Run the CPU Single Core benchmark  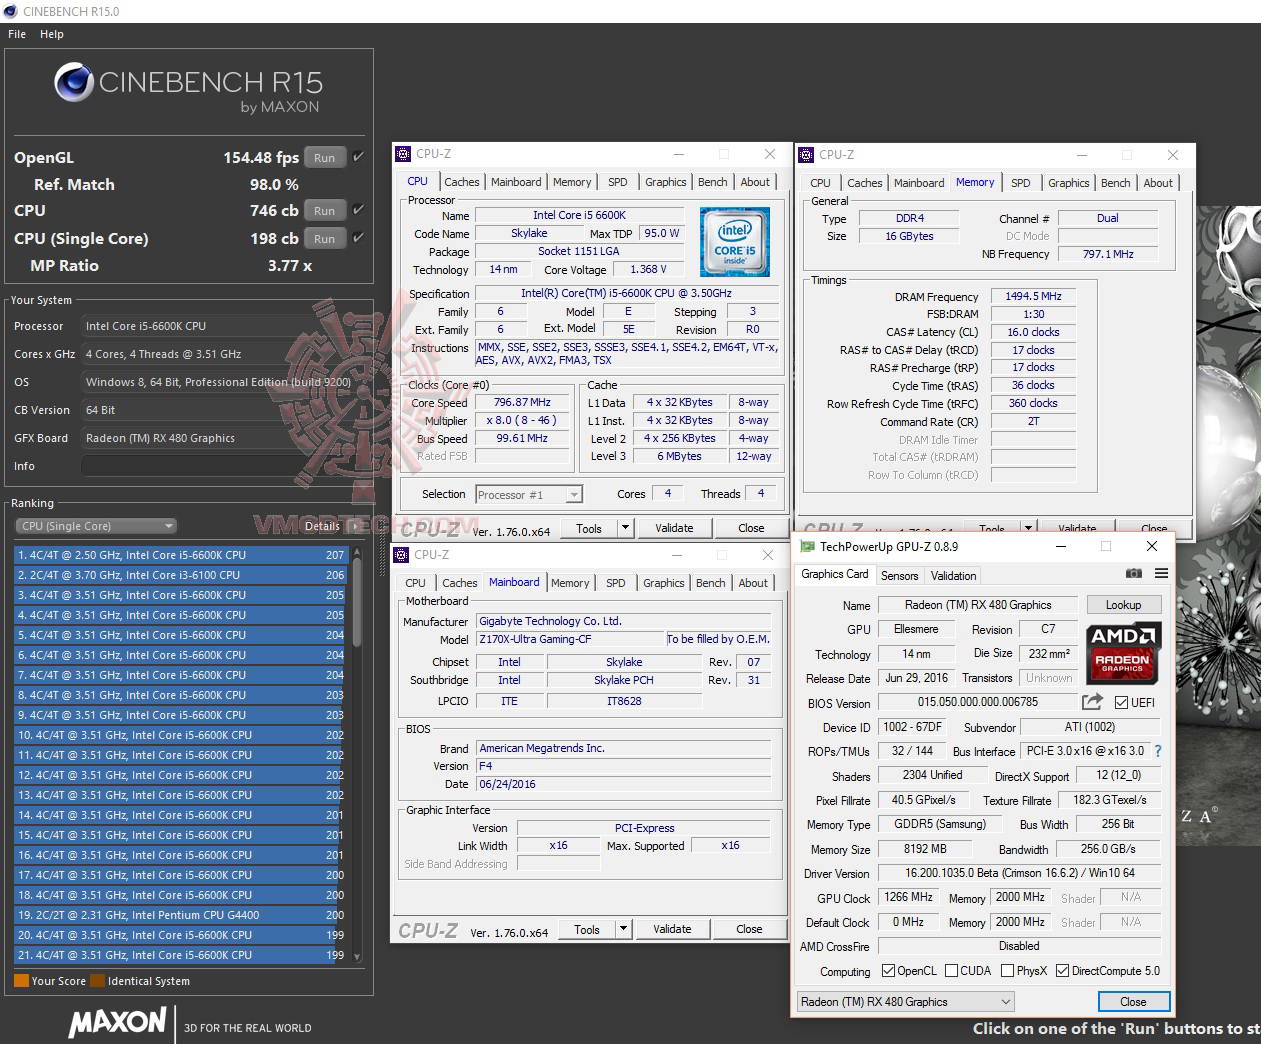pos(325,238)
